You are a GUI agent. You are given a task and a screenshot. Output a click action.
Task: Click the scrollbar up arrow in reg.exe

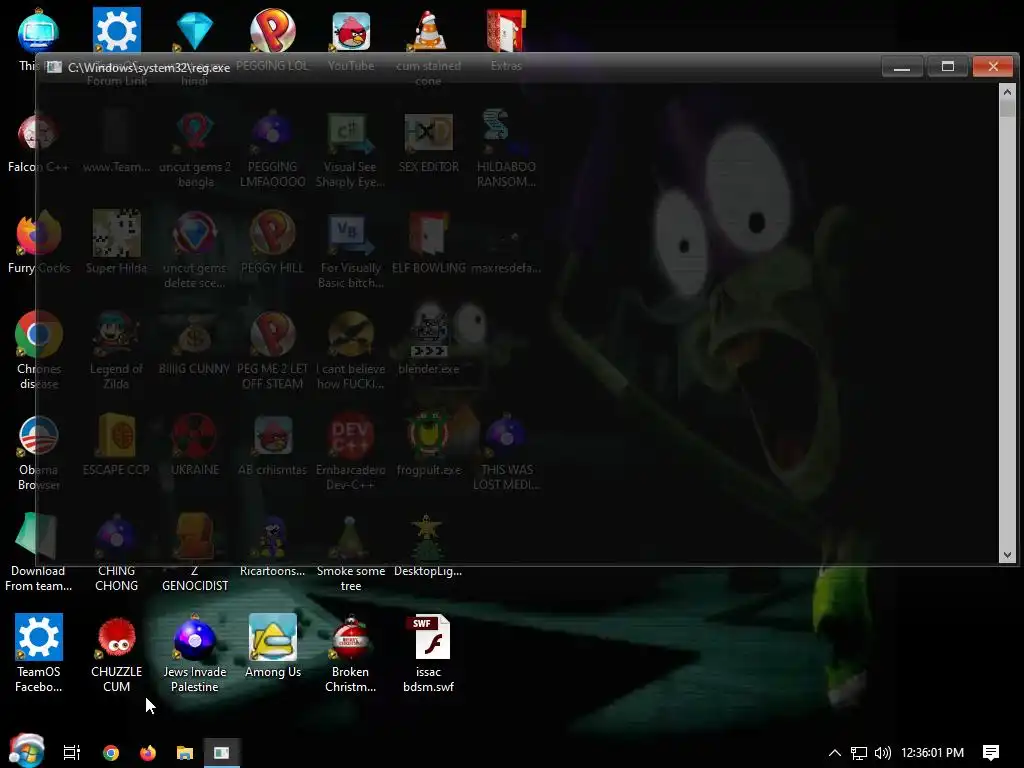(1007, 92)
